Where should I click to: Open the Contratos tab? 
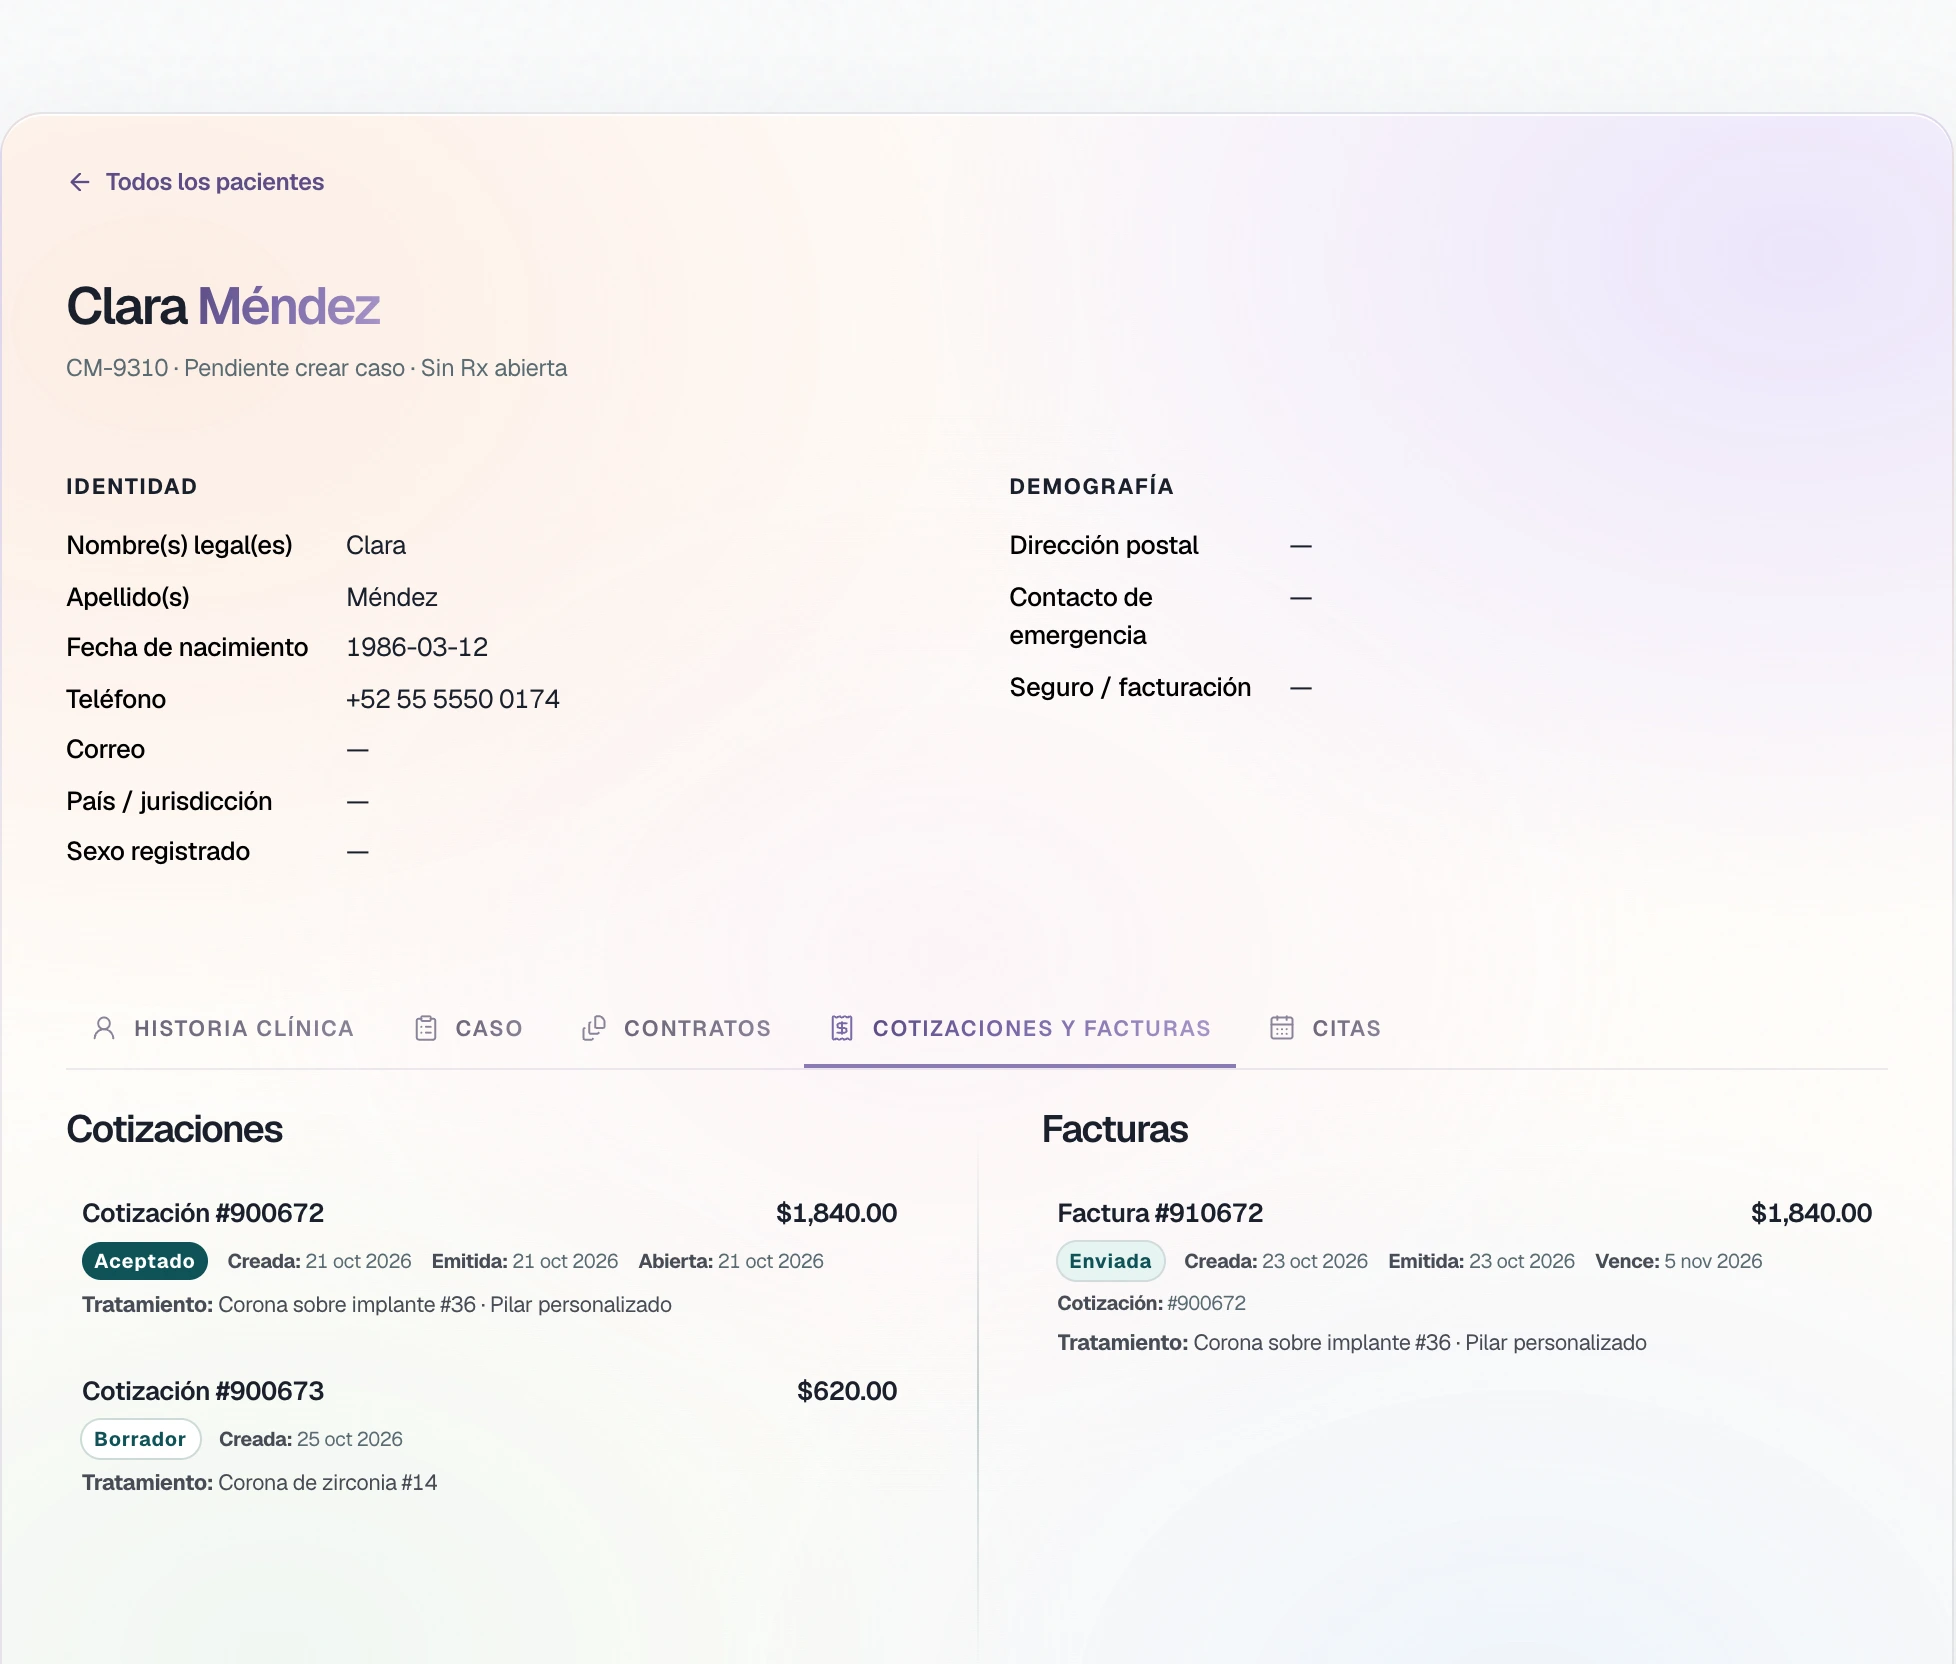(x=676, y=1028)
